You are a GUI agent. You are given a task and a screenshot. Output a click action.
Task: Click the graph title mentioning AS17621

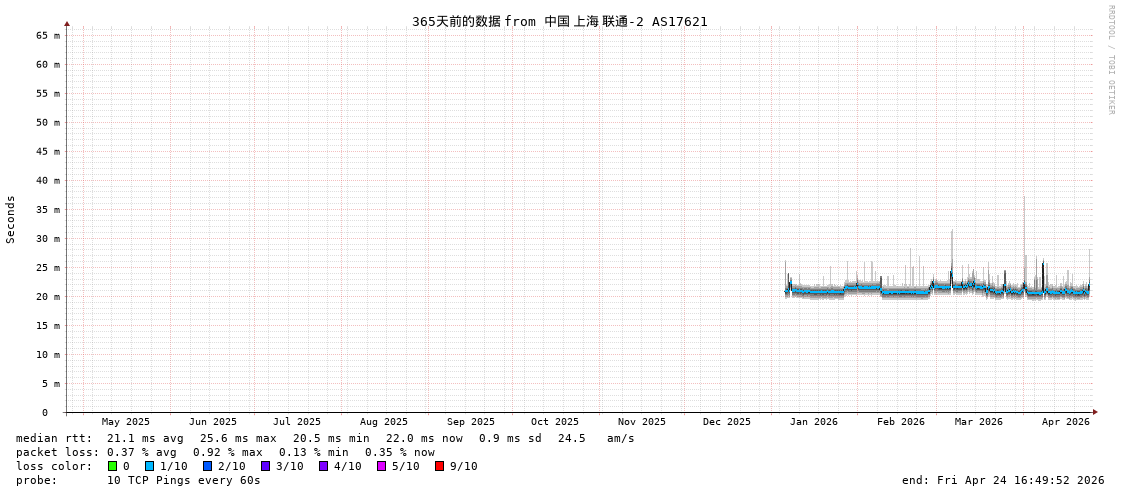pos(559,21)
